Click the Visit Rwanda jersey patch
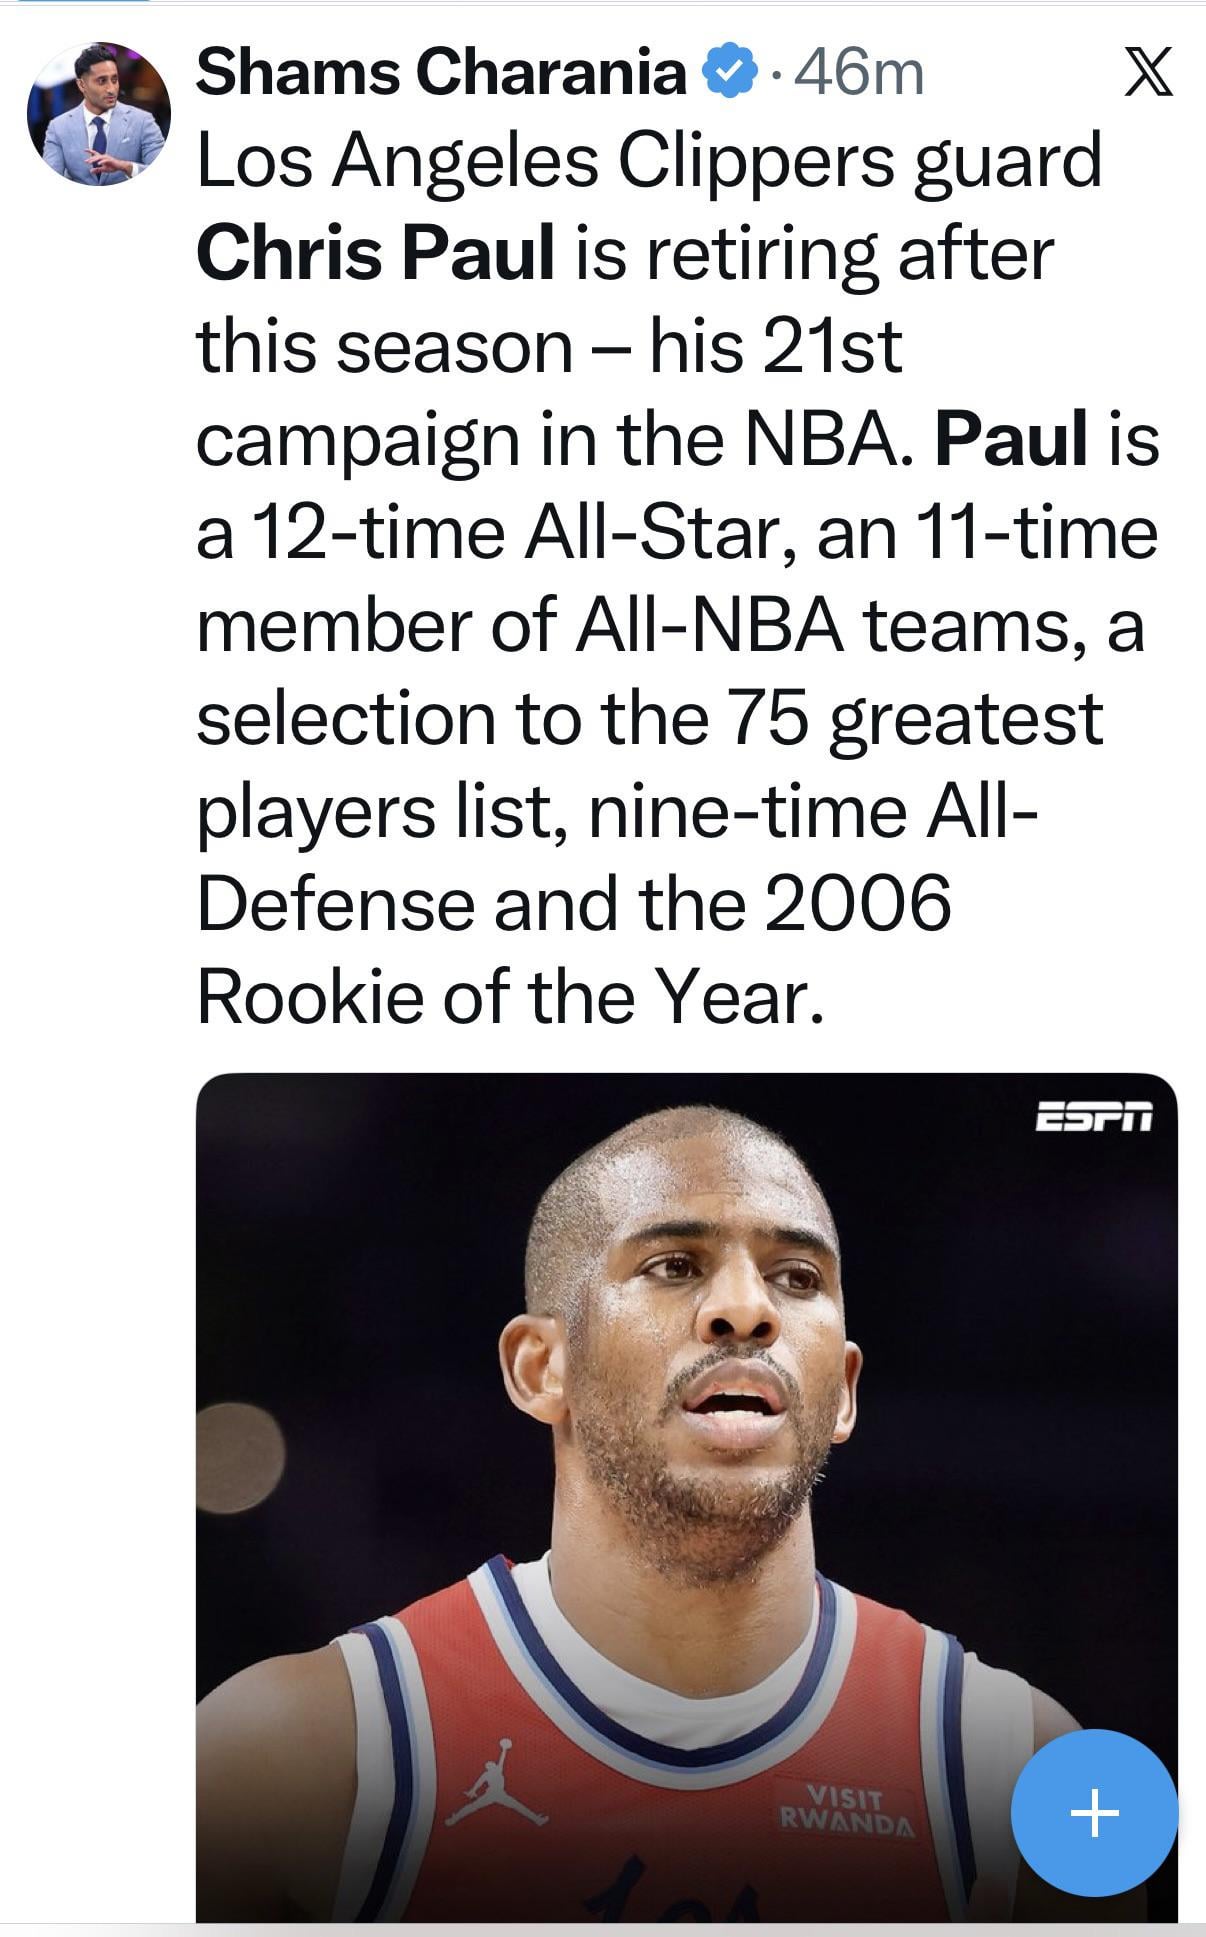 846,1808
